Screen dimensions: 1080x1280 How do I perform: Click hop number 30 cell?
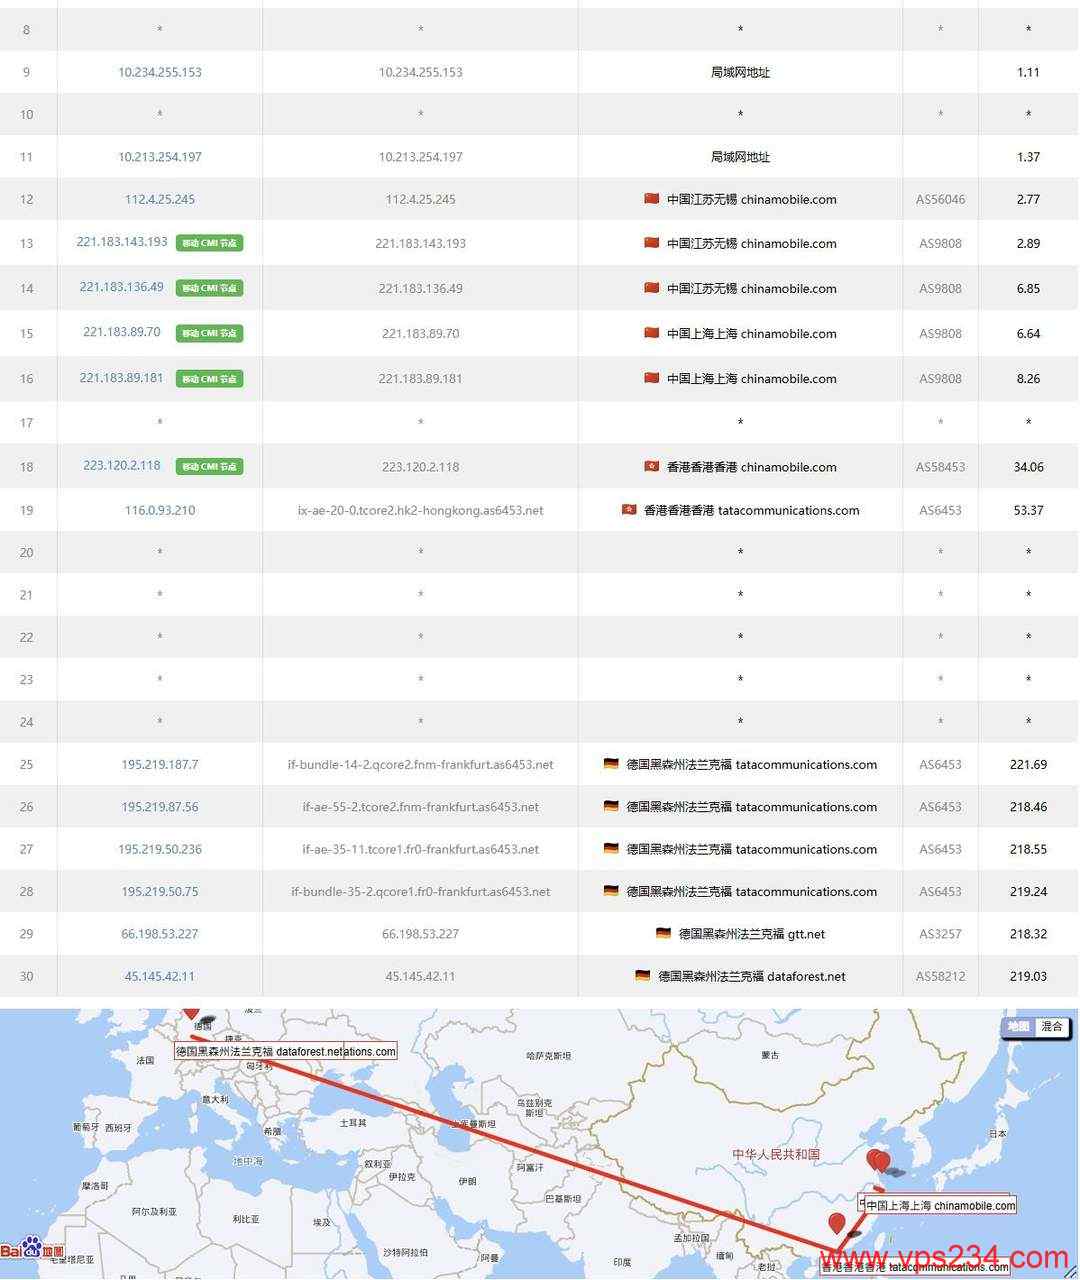point(27,976)
